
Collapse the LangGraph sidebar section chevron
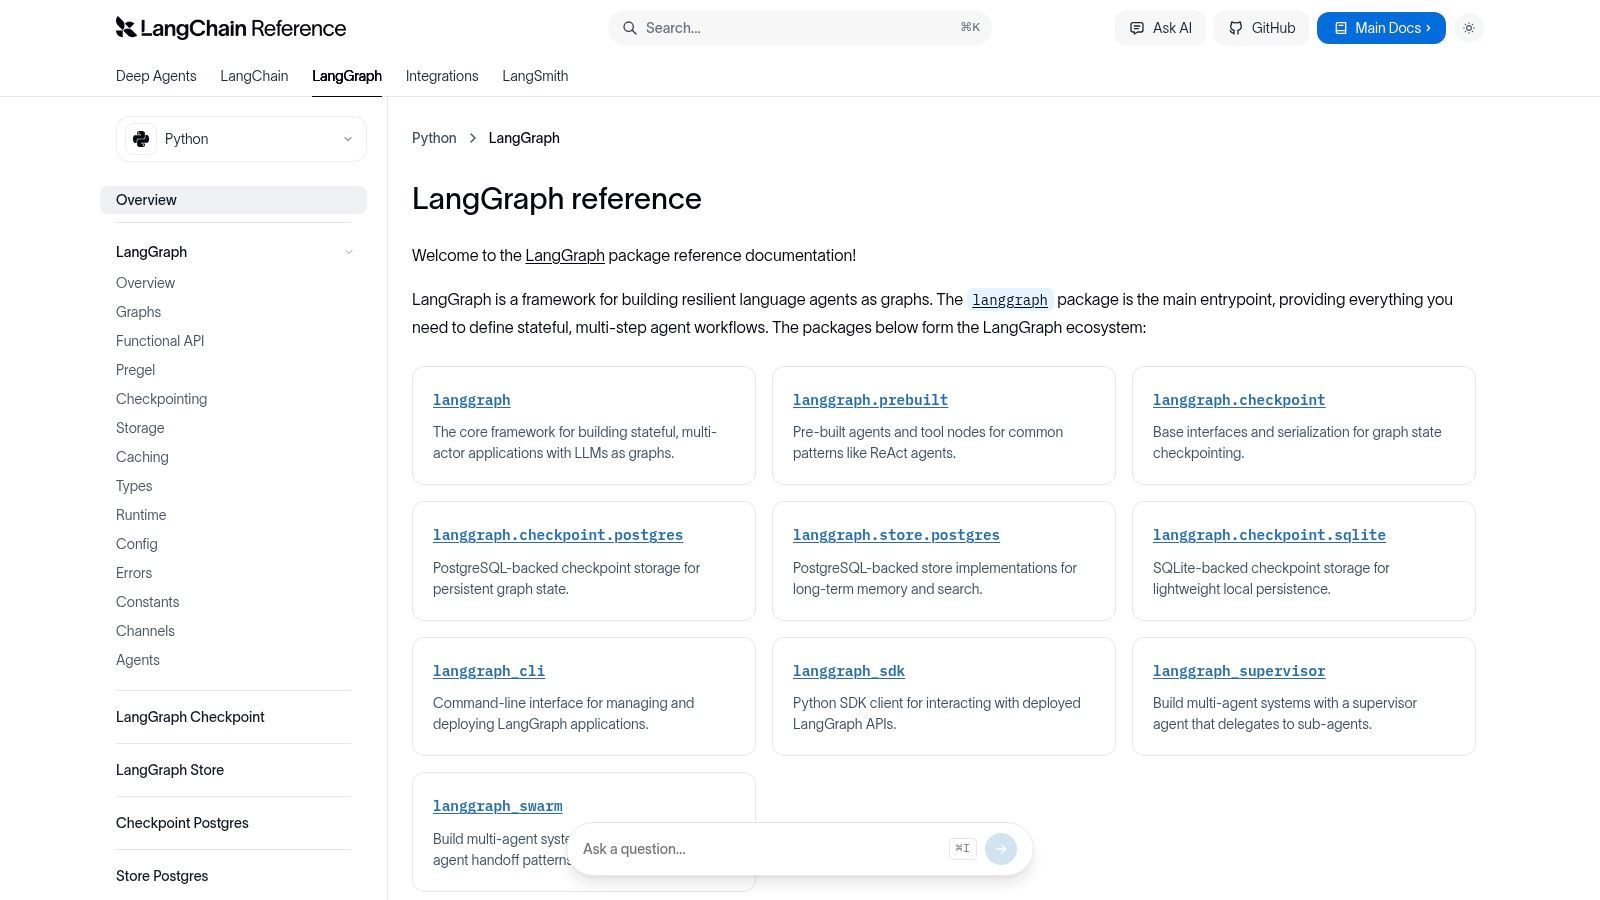[348, 252]
